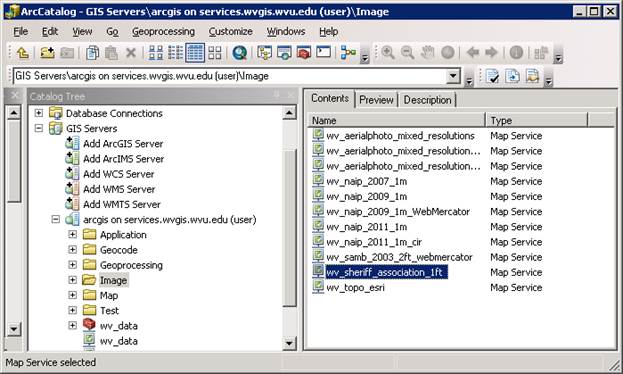
Task: Select the Zoom Out tool
Action: pyautogui.click(x=407, y=52)
